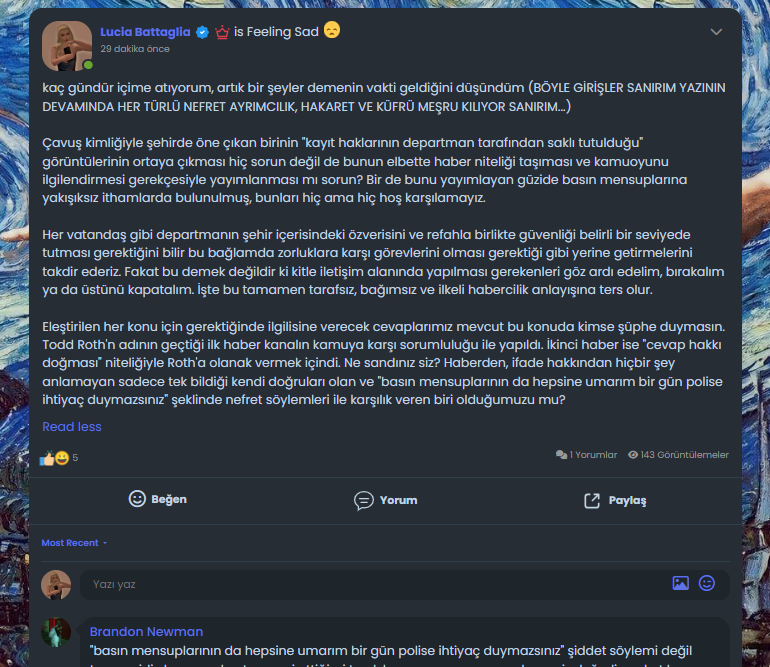Expand the Most Recent sort dropdown
Image resolution: width=770 pixels, height=667 pixels.
click(x=74, y=543)
